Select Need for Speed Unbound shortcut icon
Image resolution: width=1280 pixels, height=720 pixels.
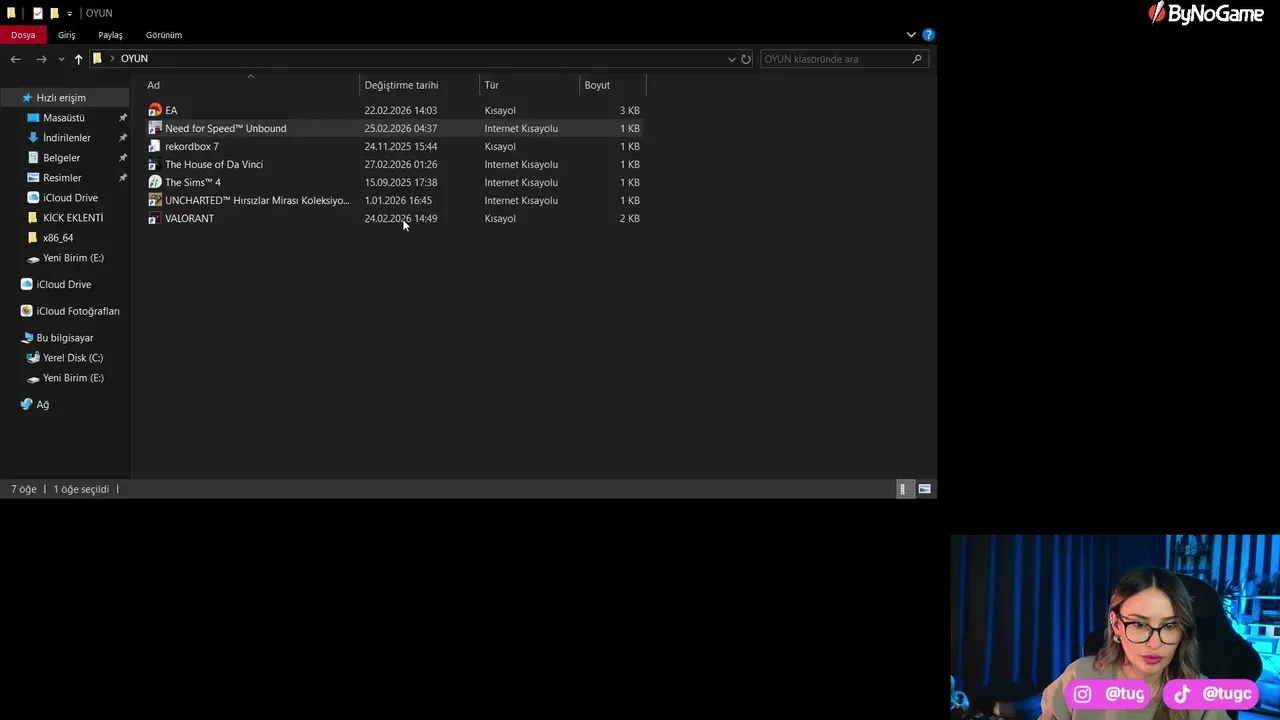click(x=155, y=128)
